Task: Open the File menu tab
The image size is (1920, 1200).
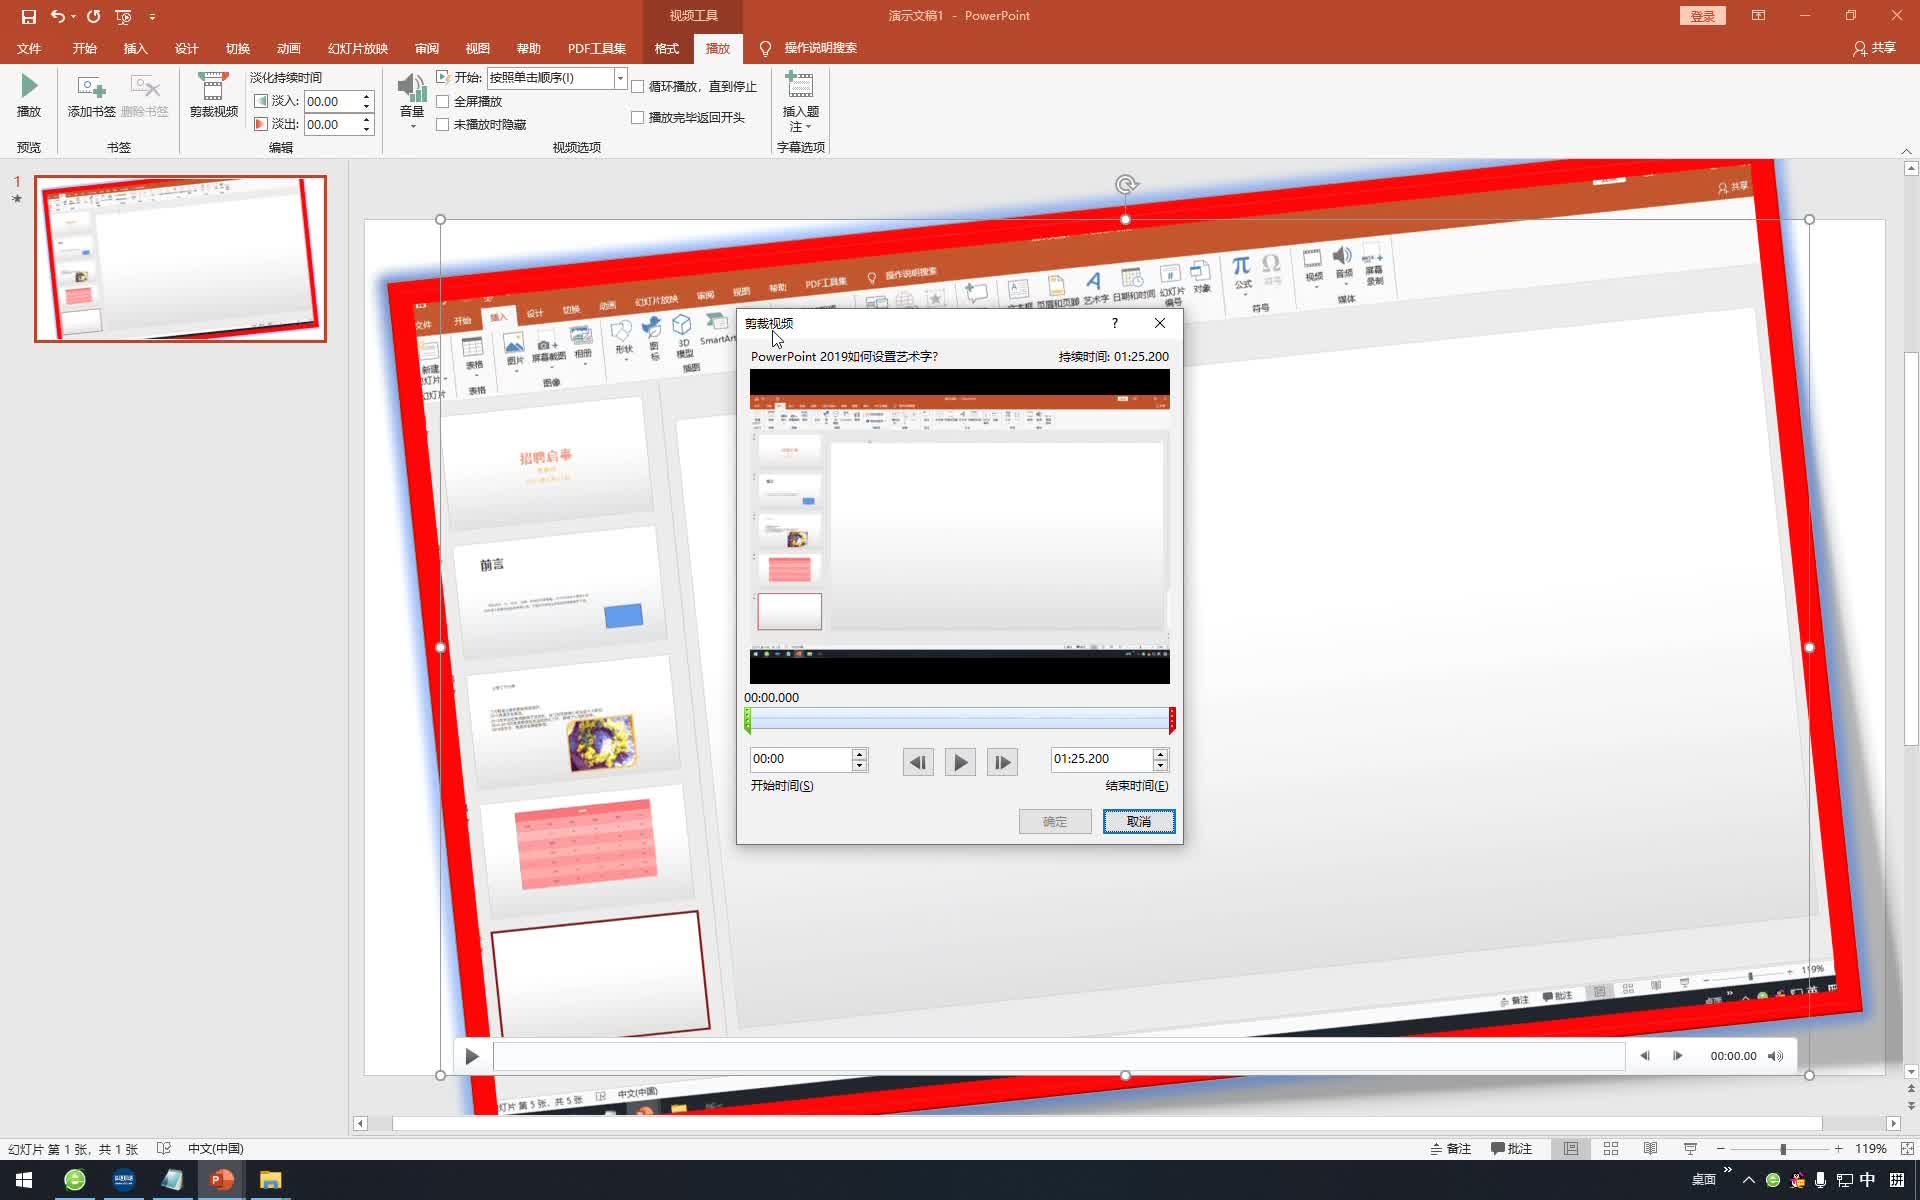Action: [x=29, y=48]
